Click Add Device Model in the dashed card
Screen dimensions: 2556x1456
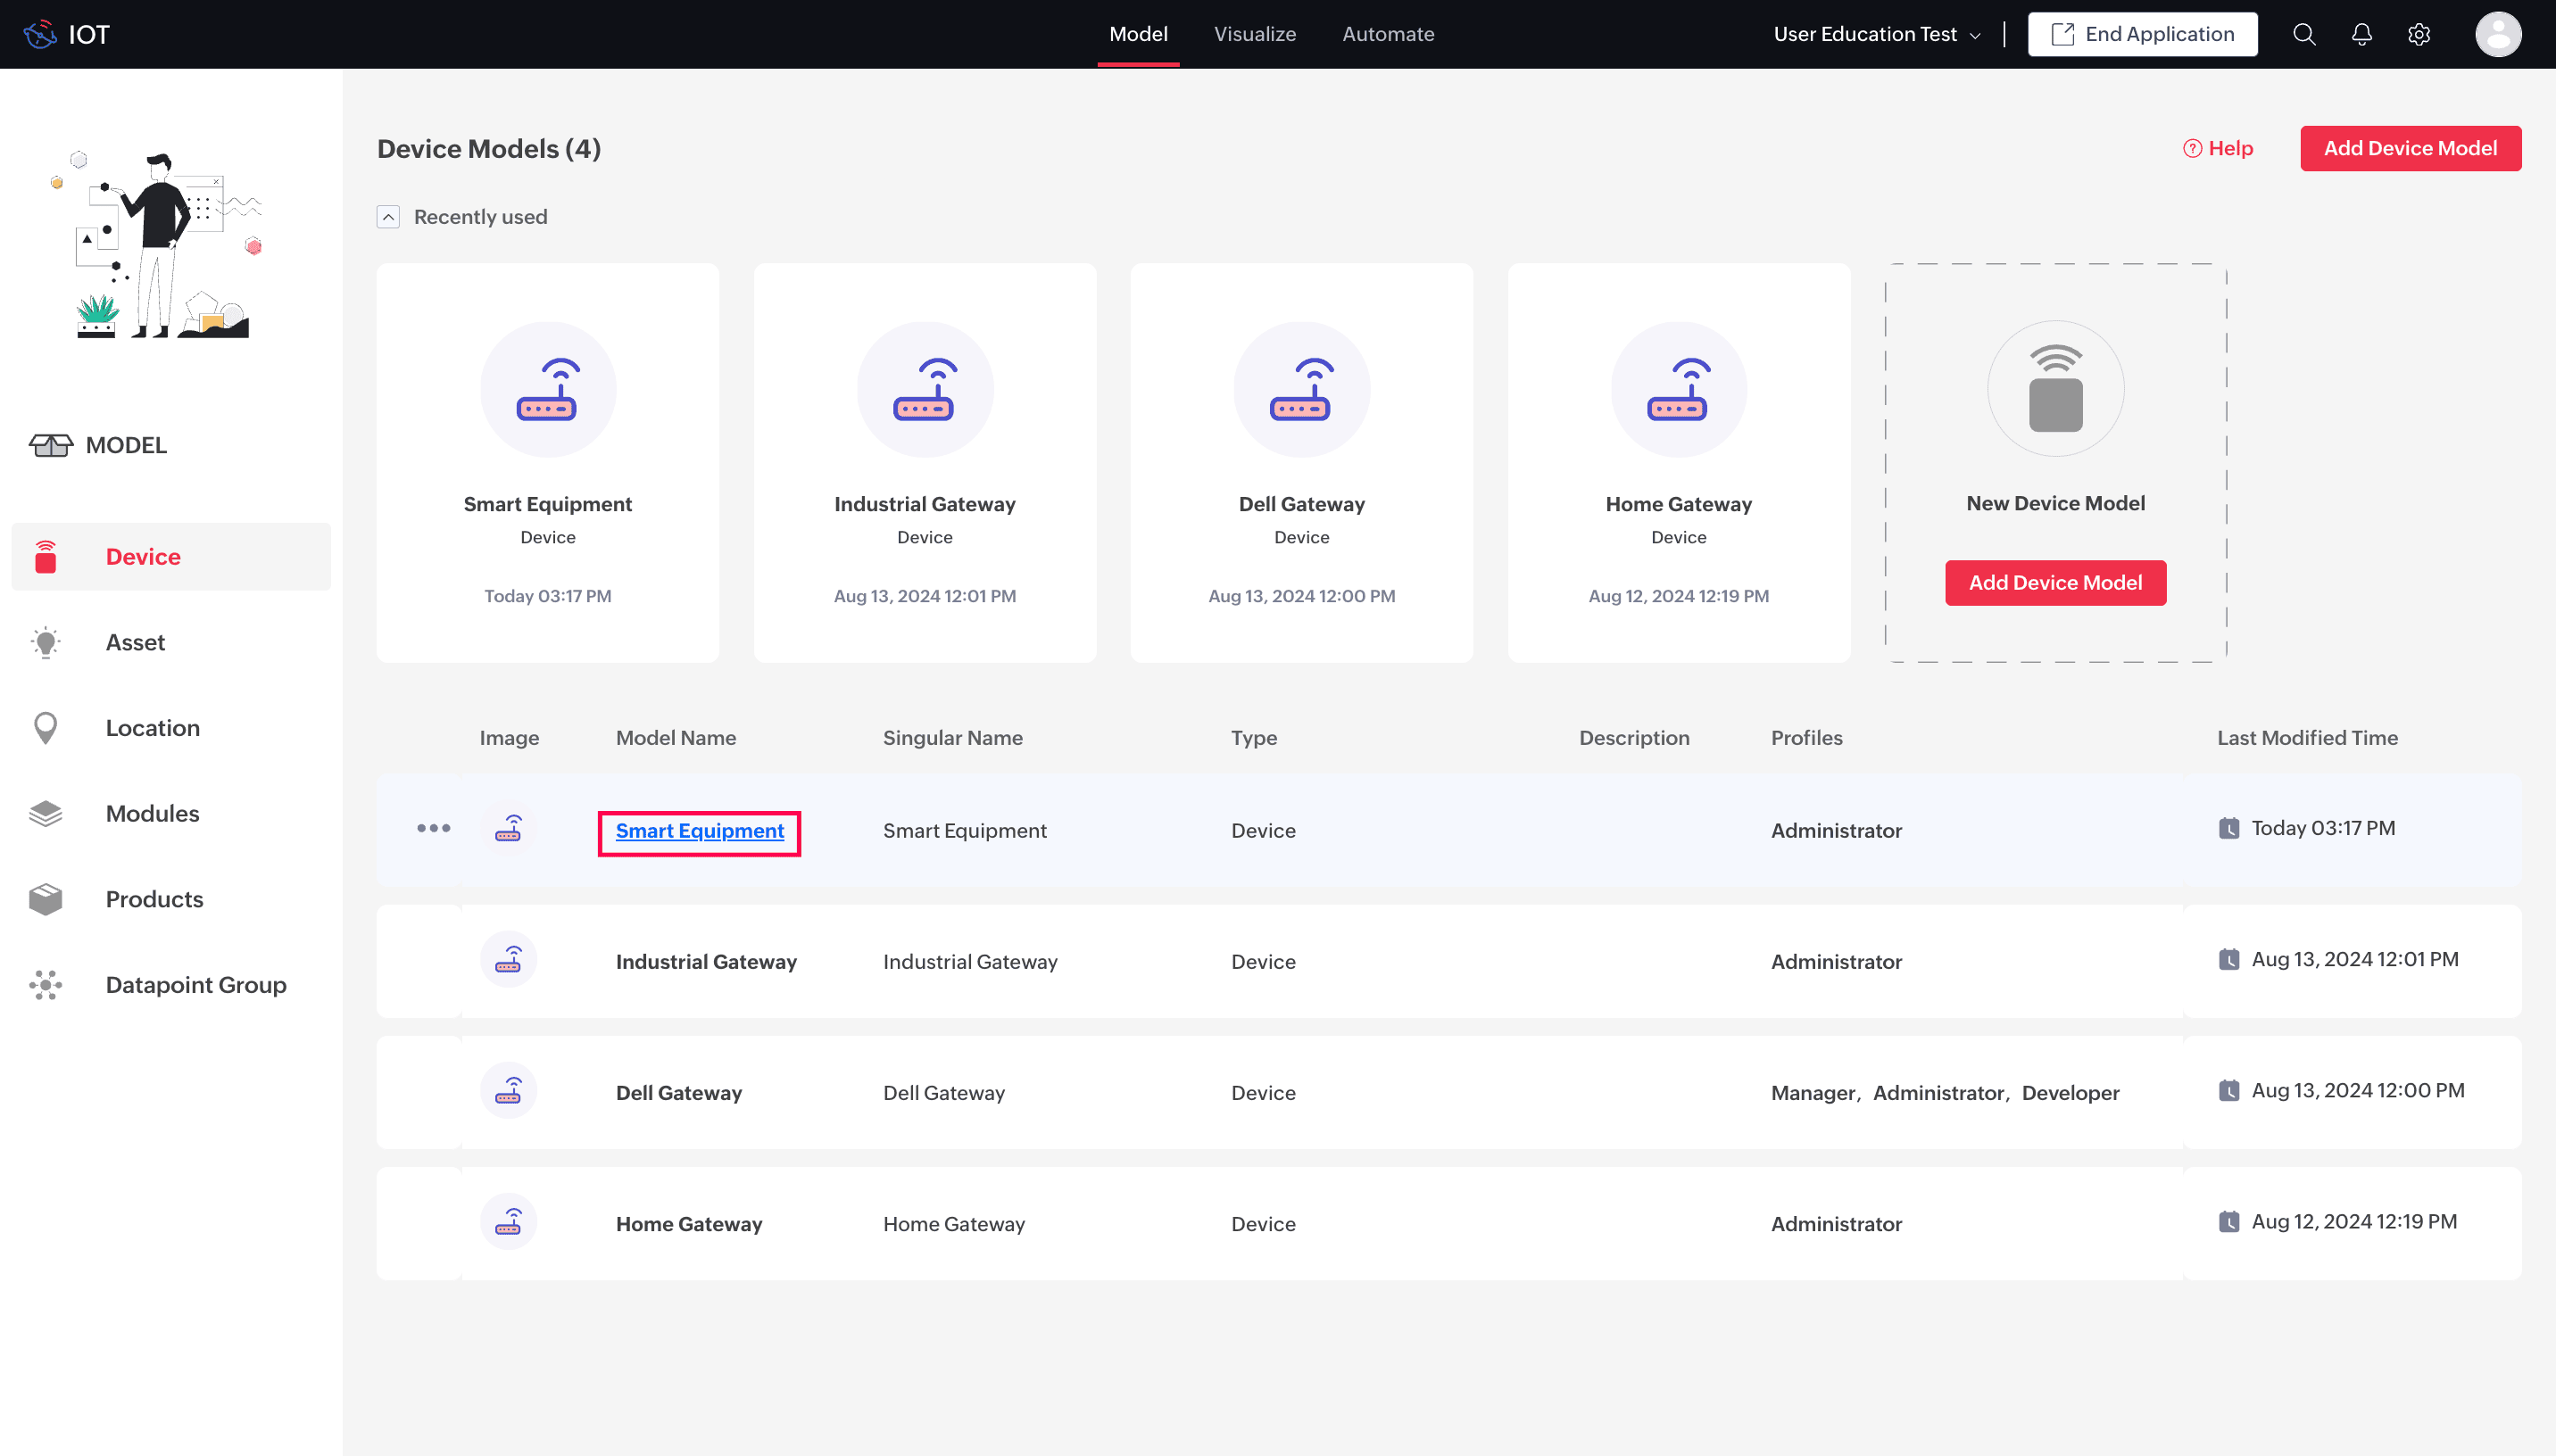click(x=2055, y=583)
